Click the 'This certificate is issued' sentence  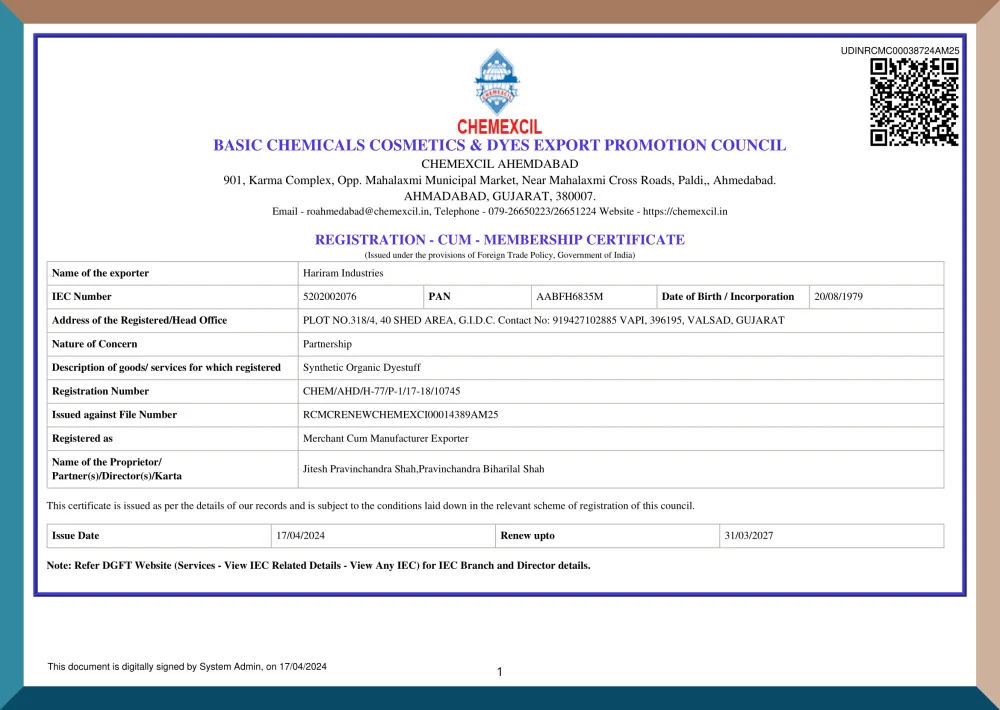point(371,506)
